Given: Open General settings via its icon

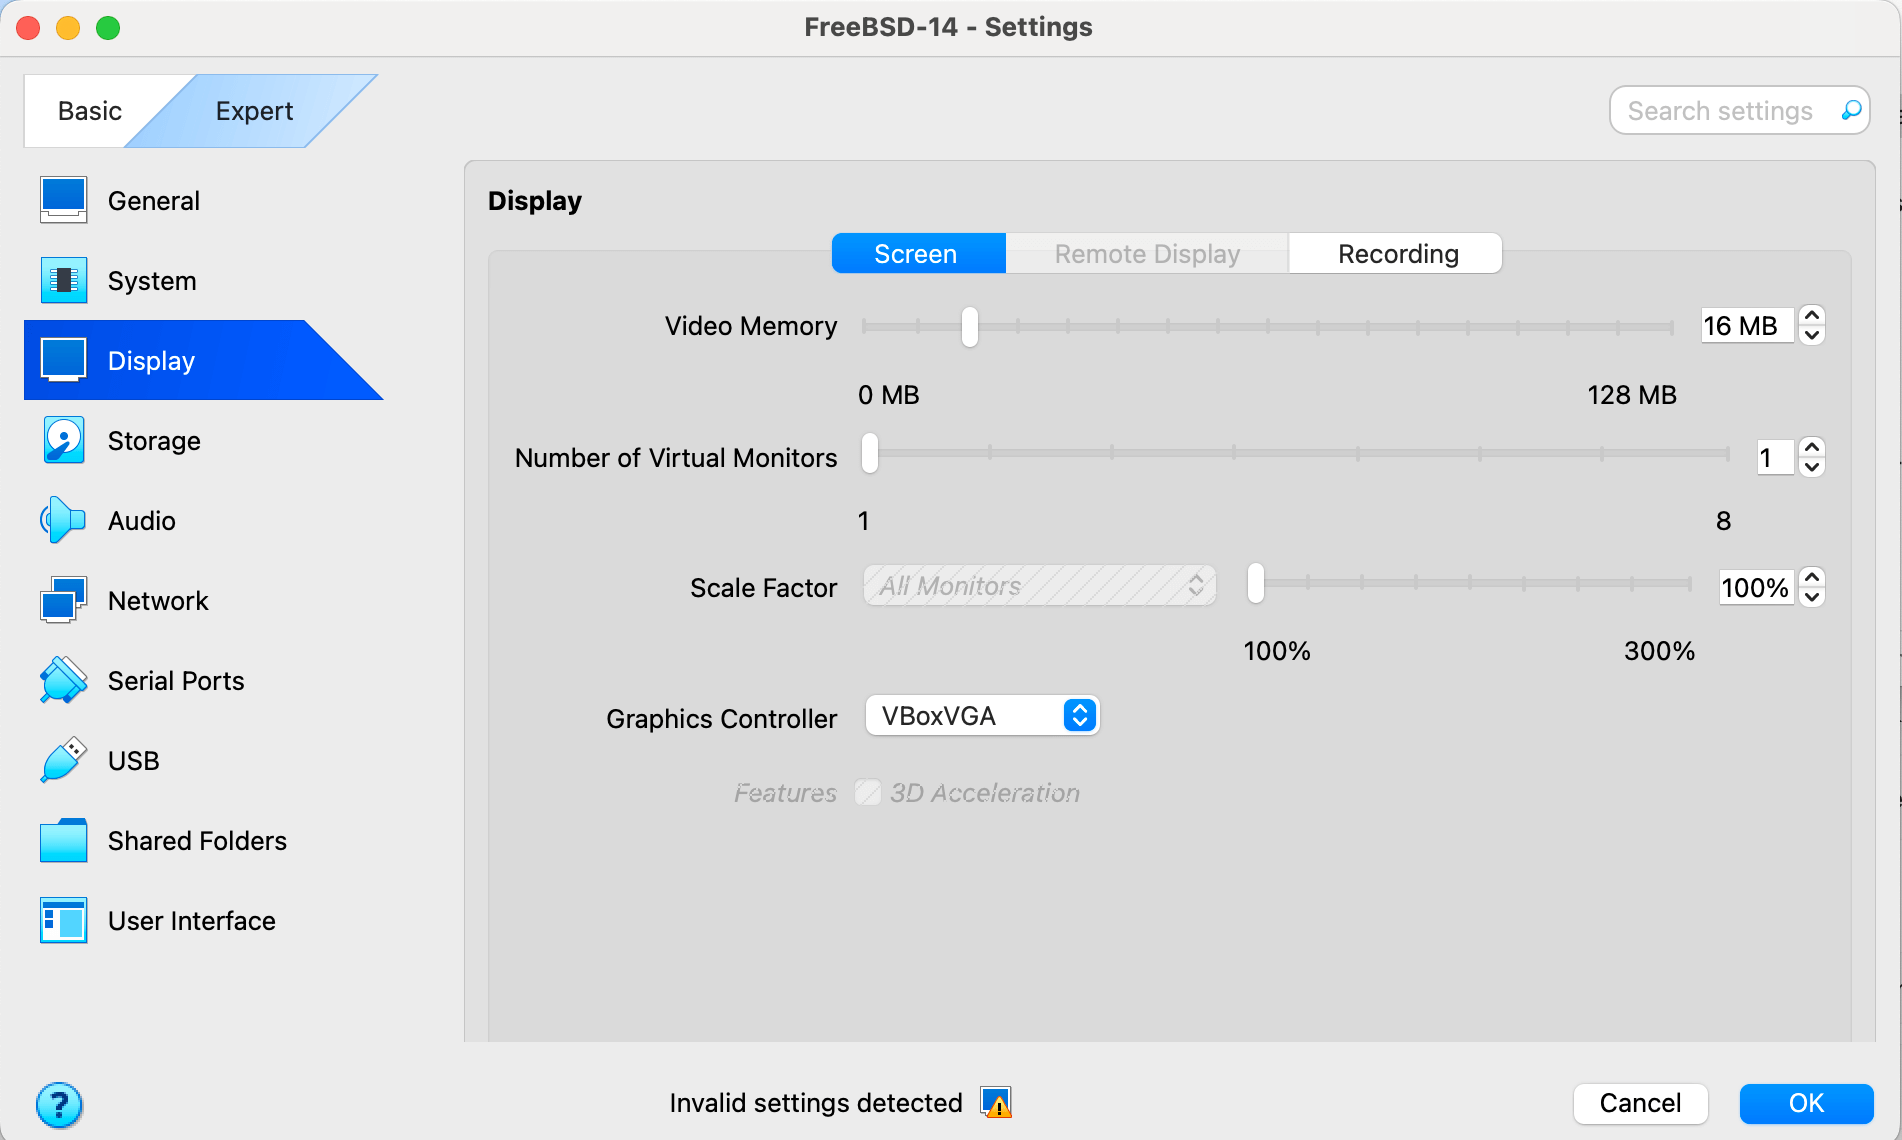Looking at the screenshot, I should click(62, 200).
